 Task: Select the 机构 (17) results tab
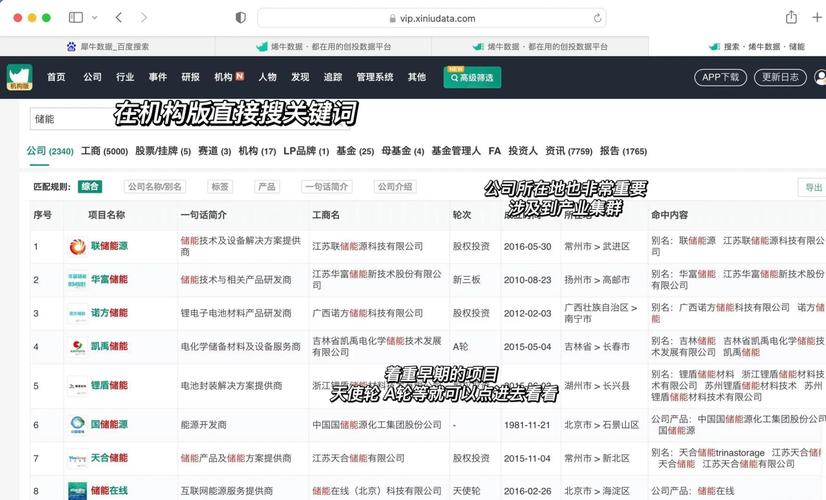[257, 151]
